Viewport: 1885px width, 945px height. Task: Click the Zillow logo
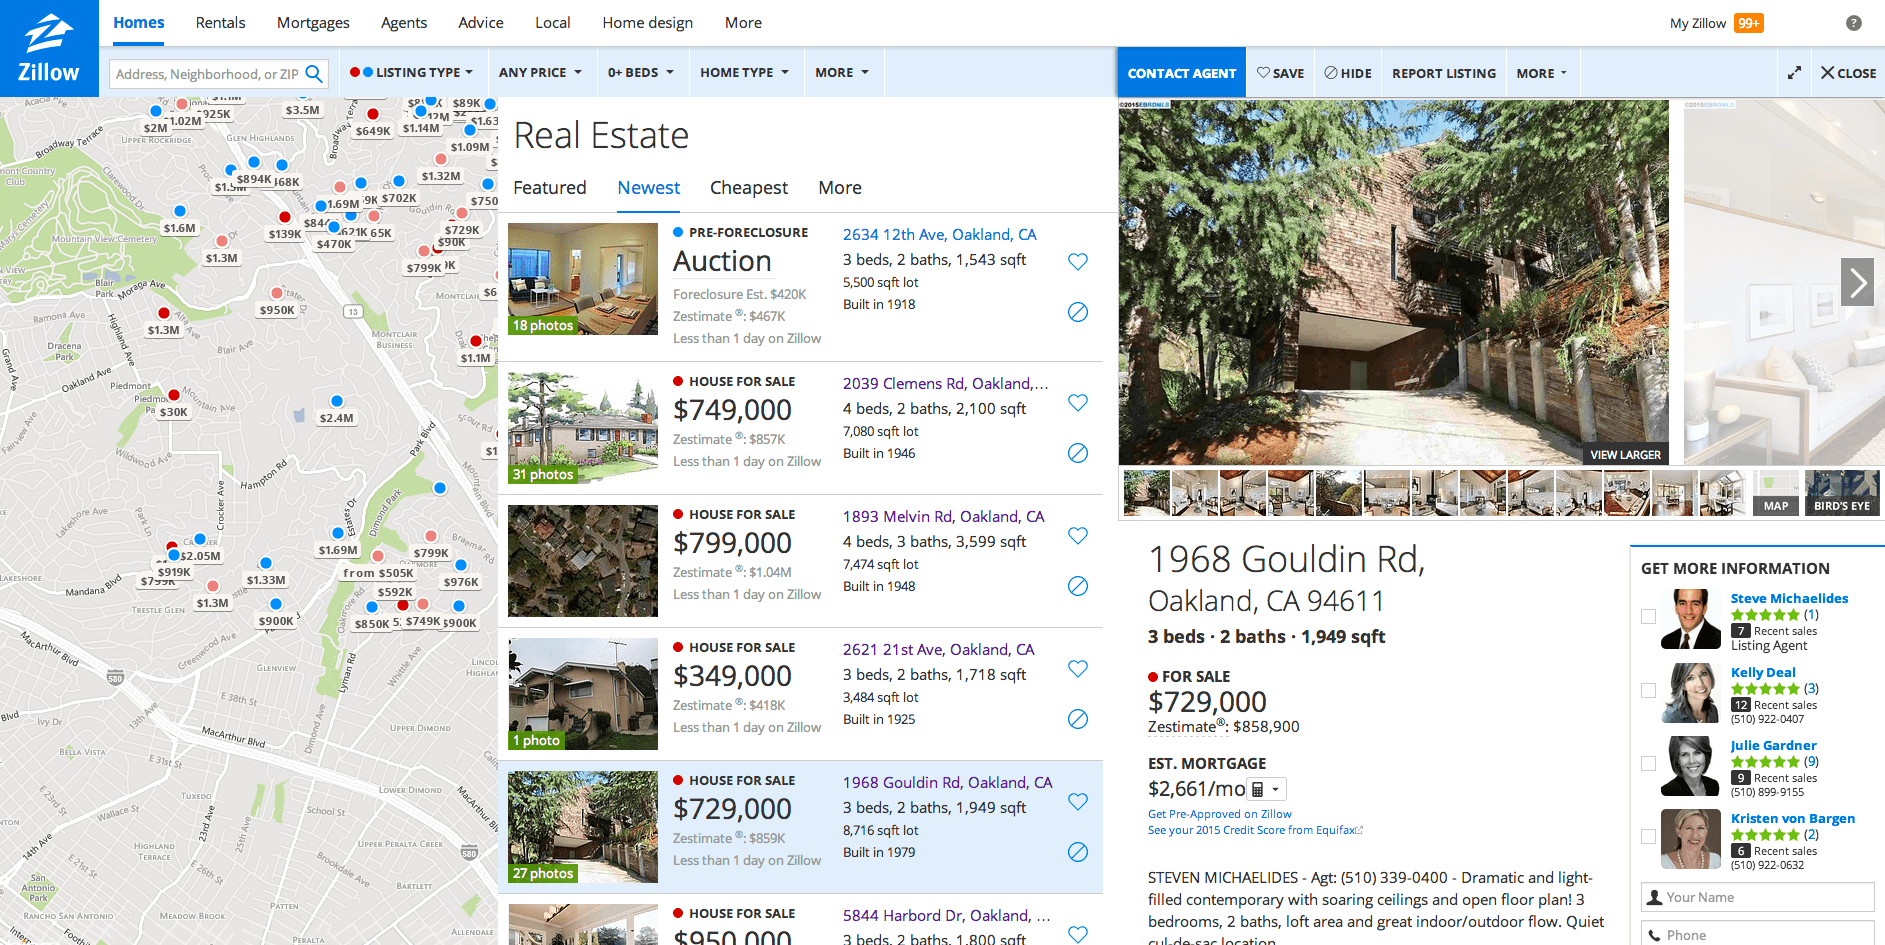(x=47, y=47)
